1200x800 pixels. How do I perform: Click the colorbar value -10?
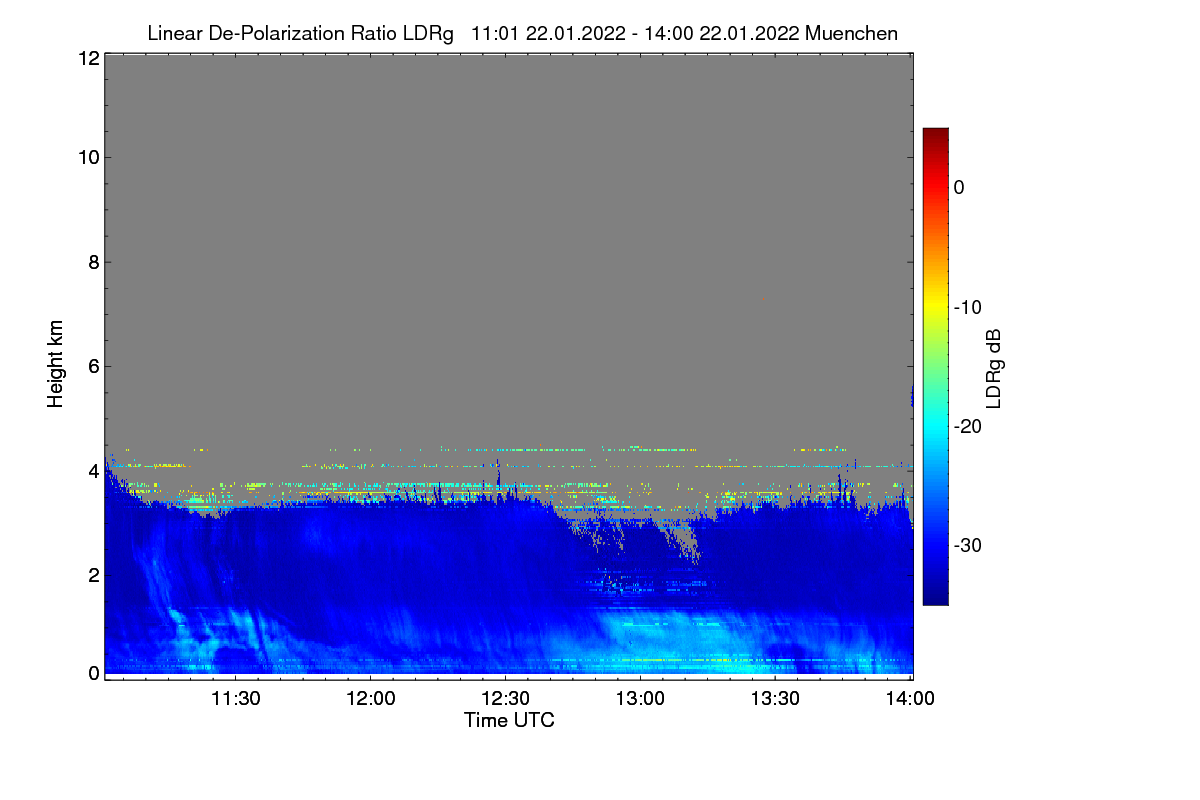pos(969,307)
